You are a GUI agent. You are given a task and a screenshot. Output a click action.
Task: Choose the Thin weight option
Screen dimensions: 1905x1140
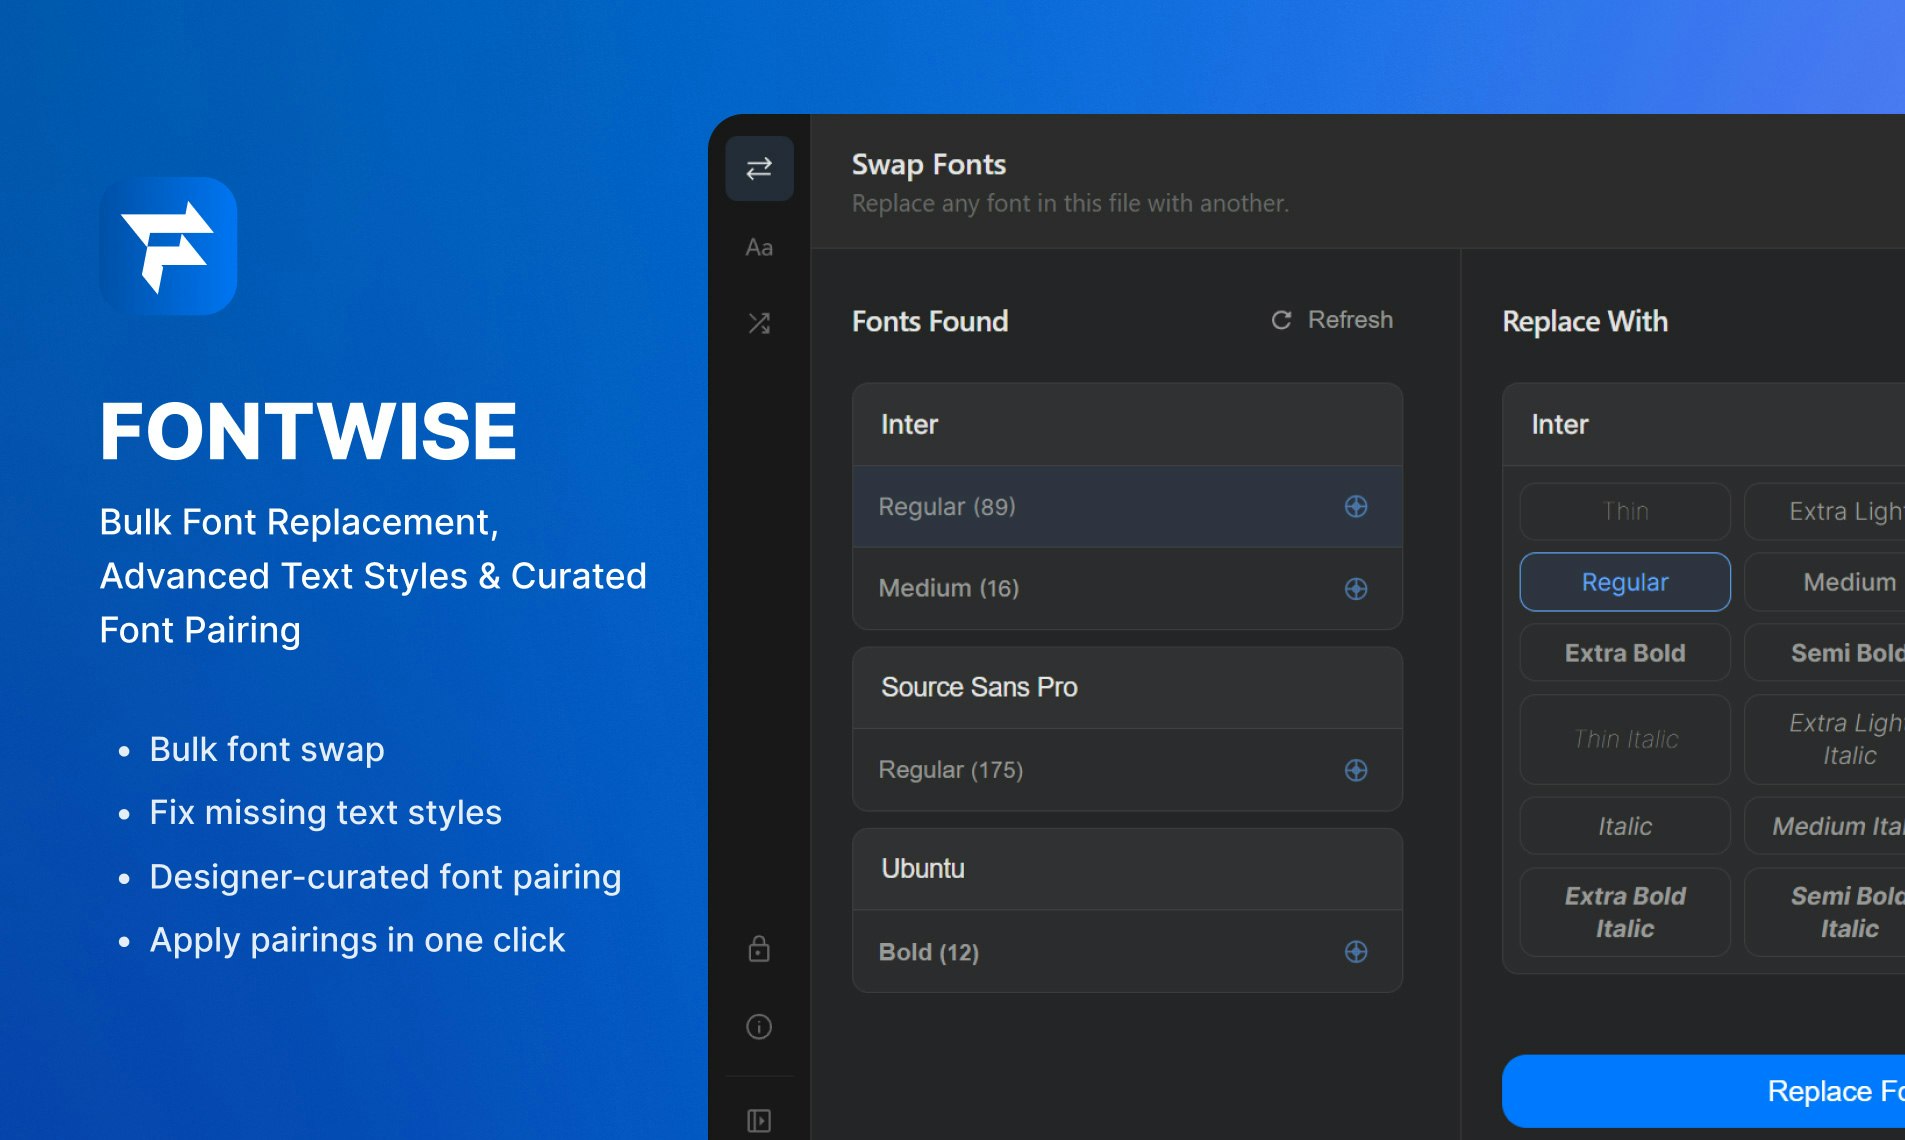[1625, 511]
